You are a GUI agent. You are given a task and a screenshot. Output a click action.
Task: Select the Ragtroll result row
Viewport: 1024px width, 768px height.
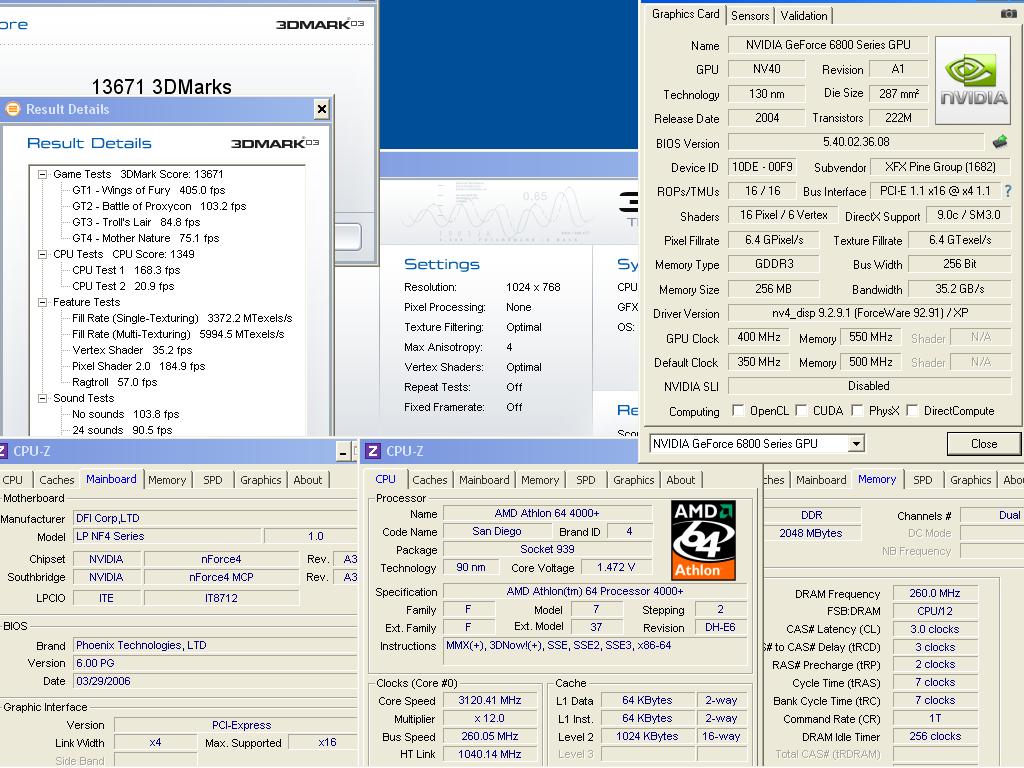115,382
